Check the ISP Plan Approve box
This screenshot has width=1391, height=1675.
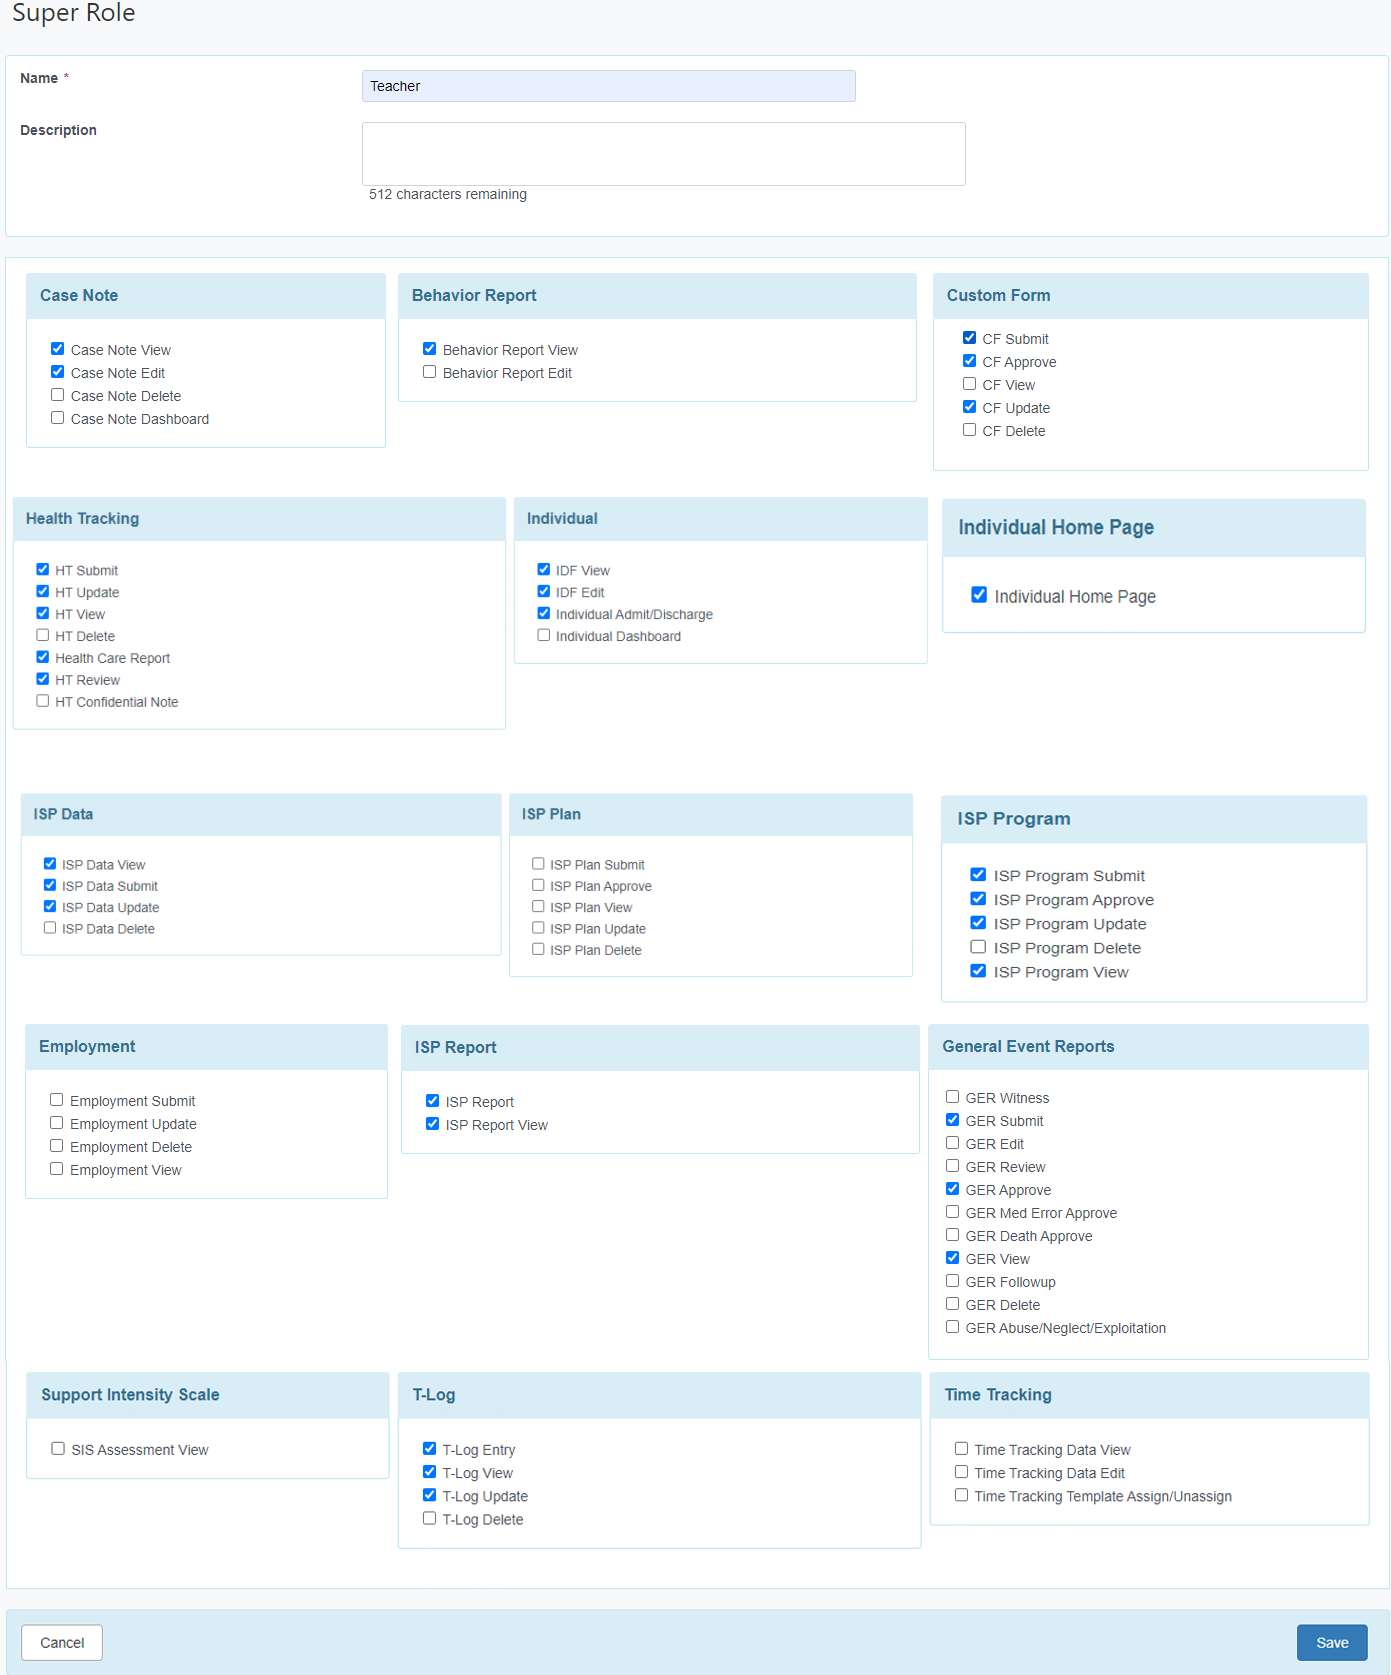[x=538, y=885]
